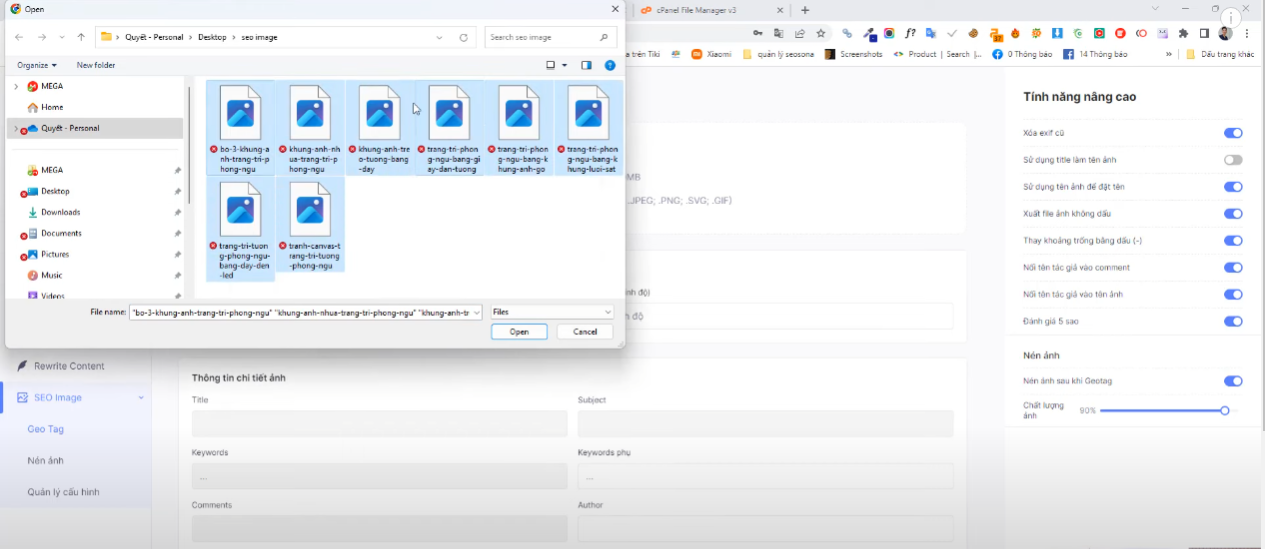1265x549 pixels.
Task: Open the help icon in Open dialog
Action: [x=610, y=65]
